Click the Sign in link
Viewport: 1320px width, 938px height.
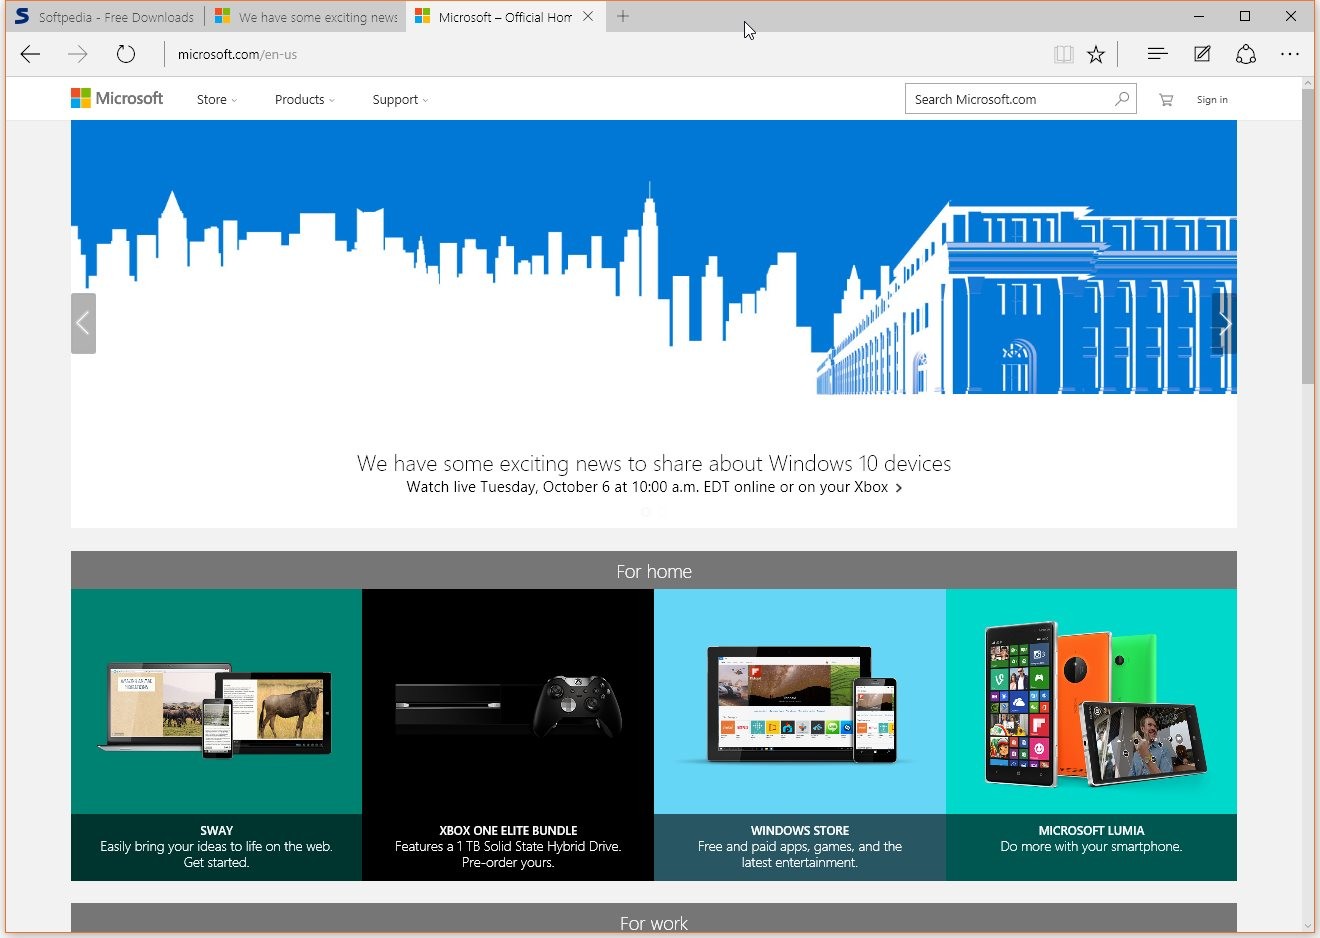pyautogui.click(x=1212, y=100)
